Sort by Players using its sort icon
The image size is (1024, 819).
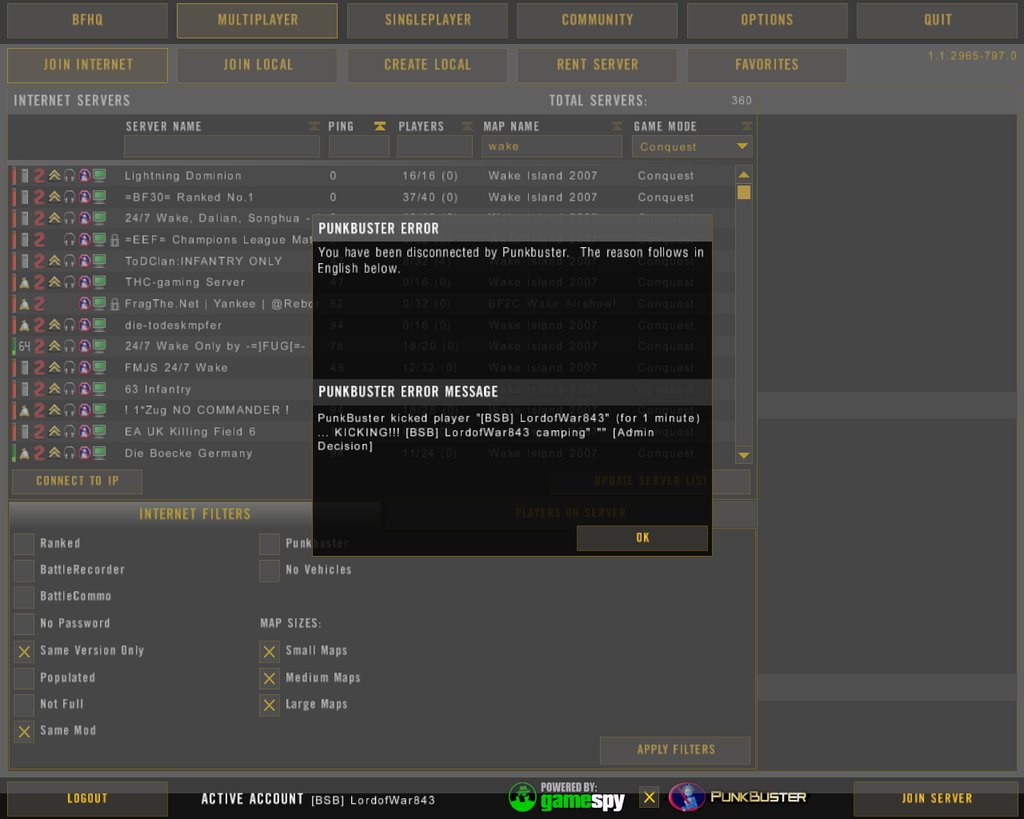coord(467,126)
